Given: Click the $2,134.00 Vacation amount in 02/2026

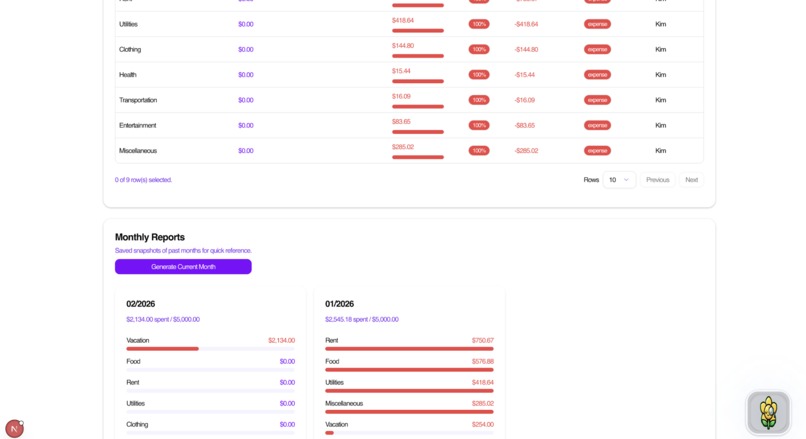Looking at the screenshot, I should 281,340.
